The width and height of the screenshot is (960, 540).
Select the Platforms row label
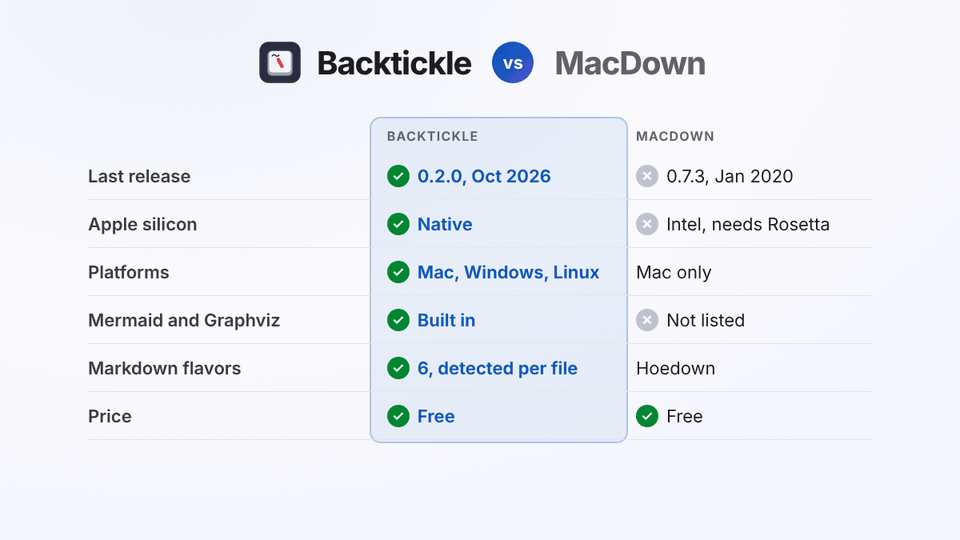coord(129,272)
